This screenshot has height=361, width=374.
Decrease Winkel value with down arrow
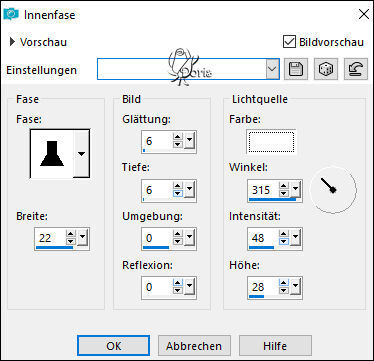coord(284,194)
